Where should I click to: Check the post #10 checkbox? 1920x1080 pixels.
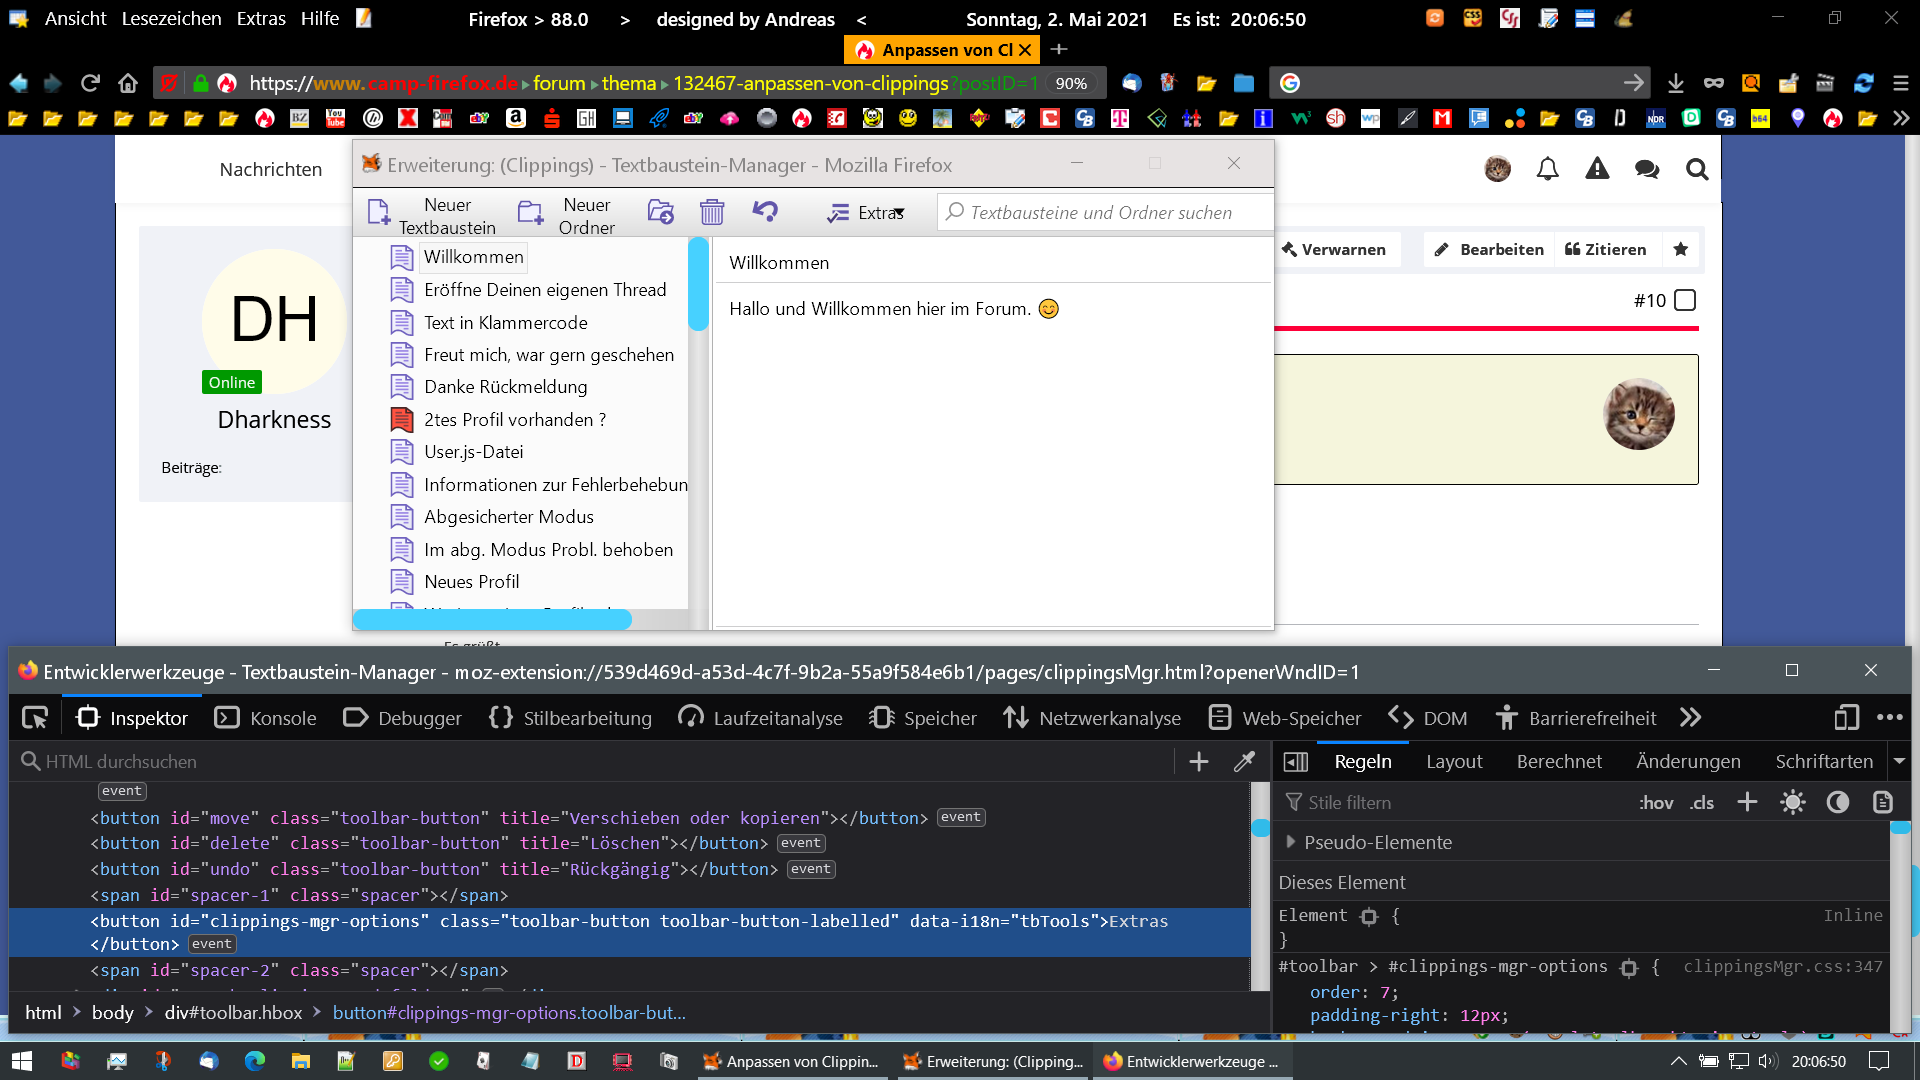coord(1685,300)
